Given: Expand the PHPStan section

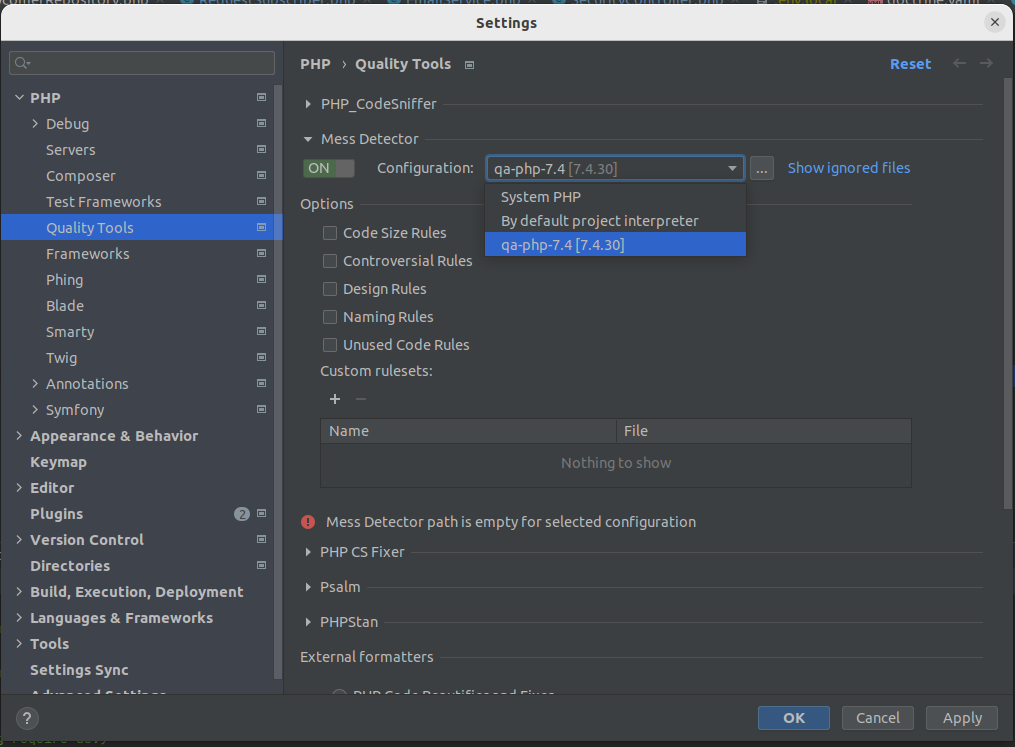Looking at the screenshot, I should click(308, 622).
